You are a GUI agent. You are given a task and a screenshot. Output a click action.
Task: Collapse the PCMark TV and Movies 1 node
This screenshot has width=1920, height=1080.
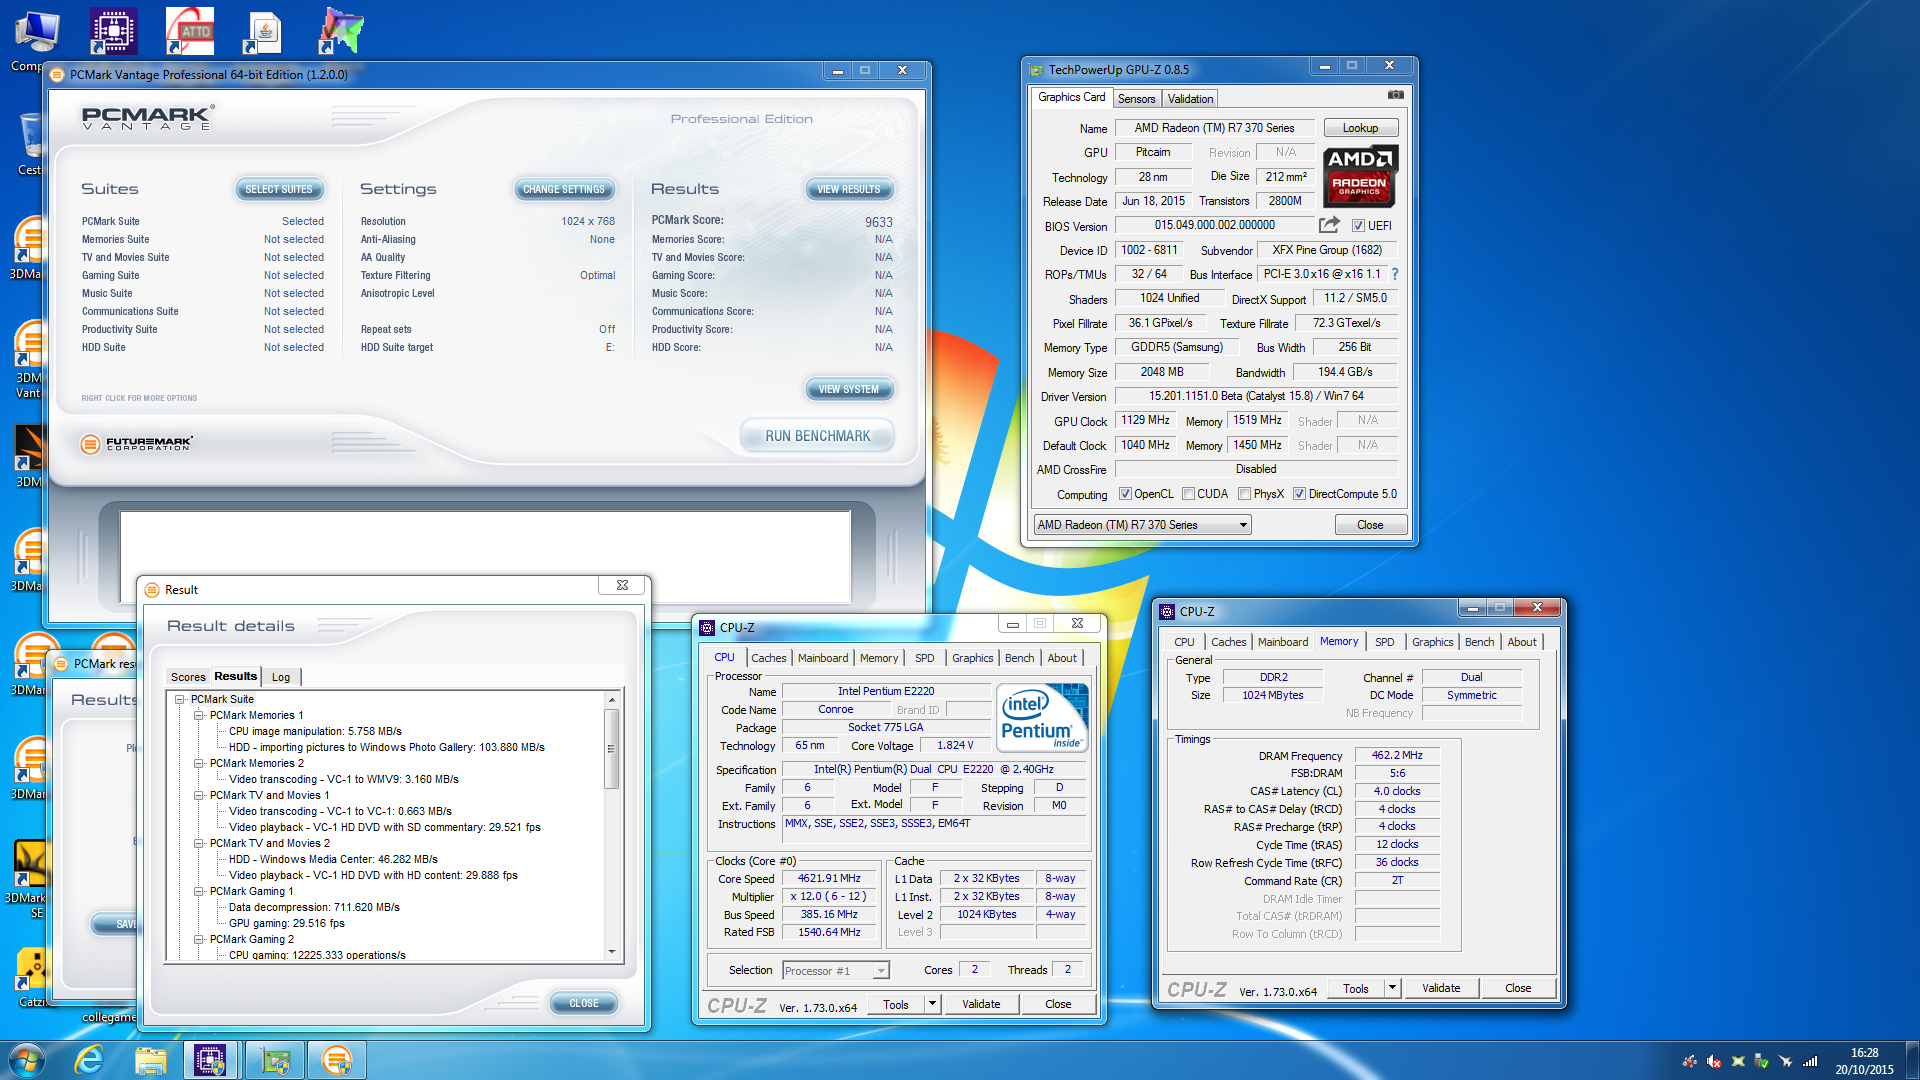pyautogui.click(x=199, y=796)
